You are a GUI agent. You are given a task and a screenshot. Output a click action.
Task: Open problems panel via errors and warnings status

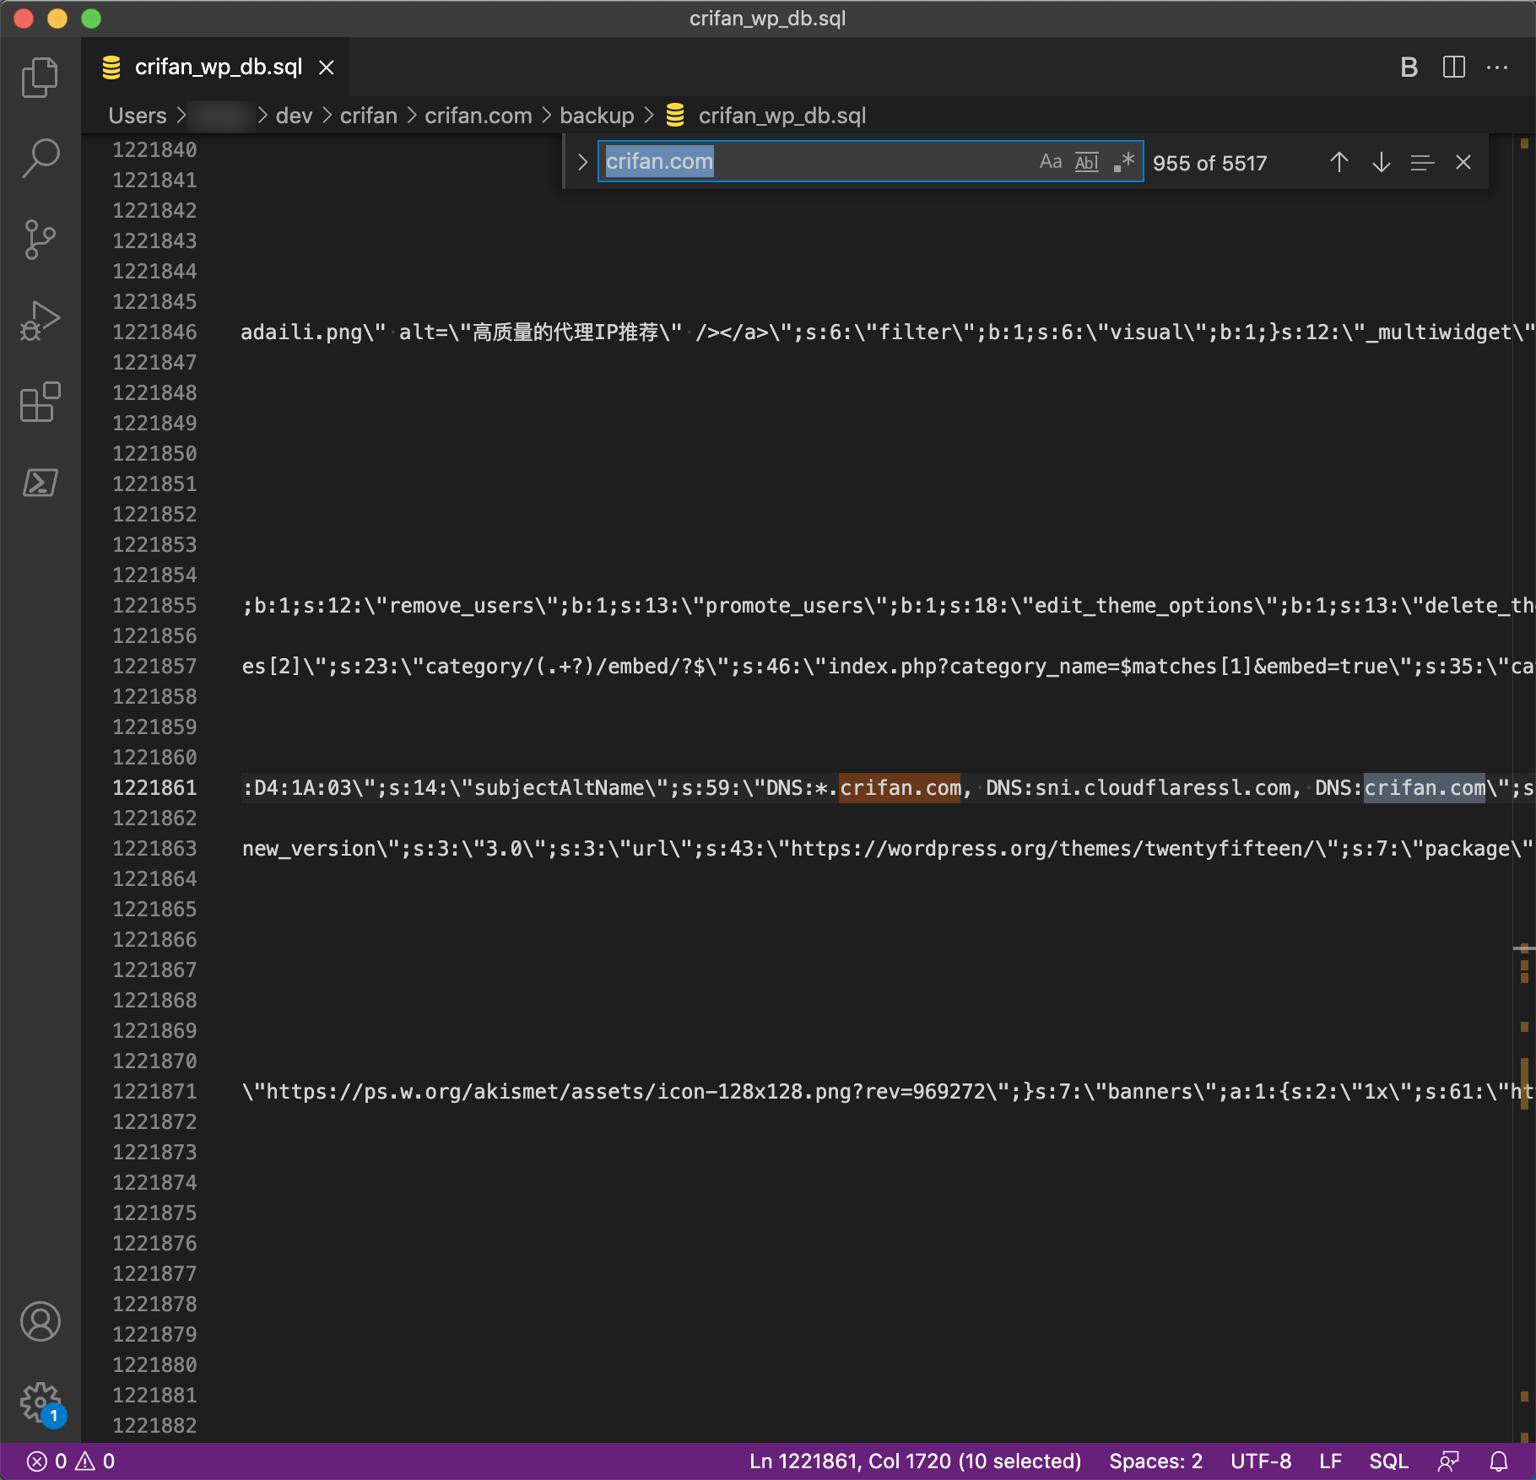(70, 1461)
